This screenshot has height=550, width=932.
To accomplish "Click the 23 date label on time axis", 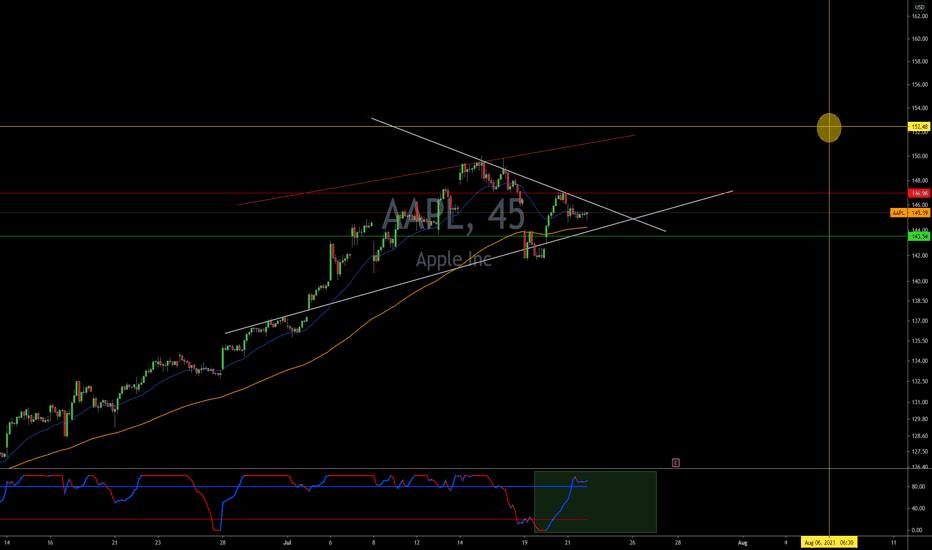I will click(158, 542).
